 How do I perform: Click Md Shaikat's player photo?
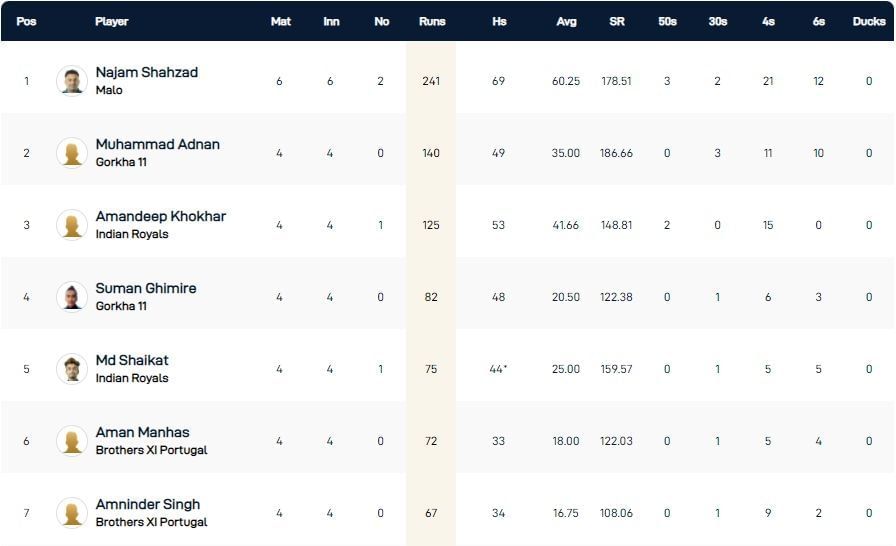[x=72, y=369]
